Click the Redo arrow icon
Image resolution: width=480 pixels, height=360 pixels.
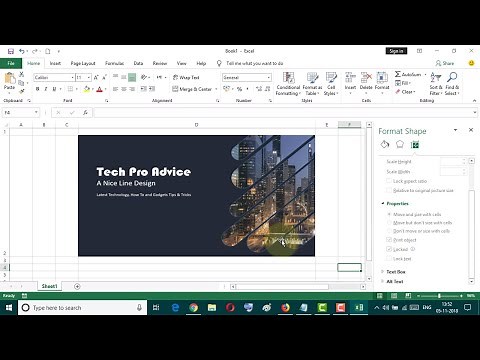(34, 51)
